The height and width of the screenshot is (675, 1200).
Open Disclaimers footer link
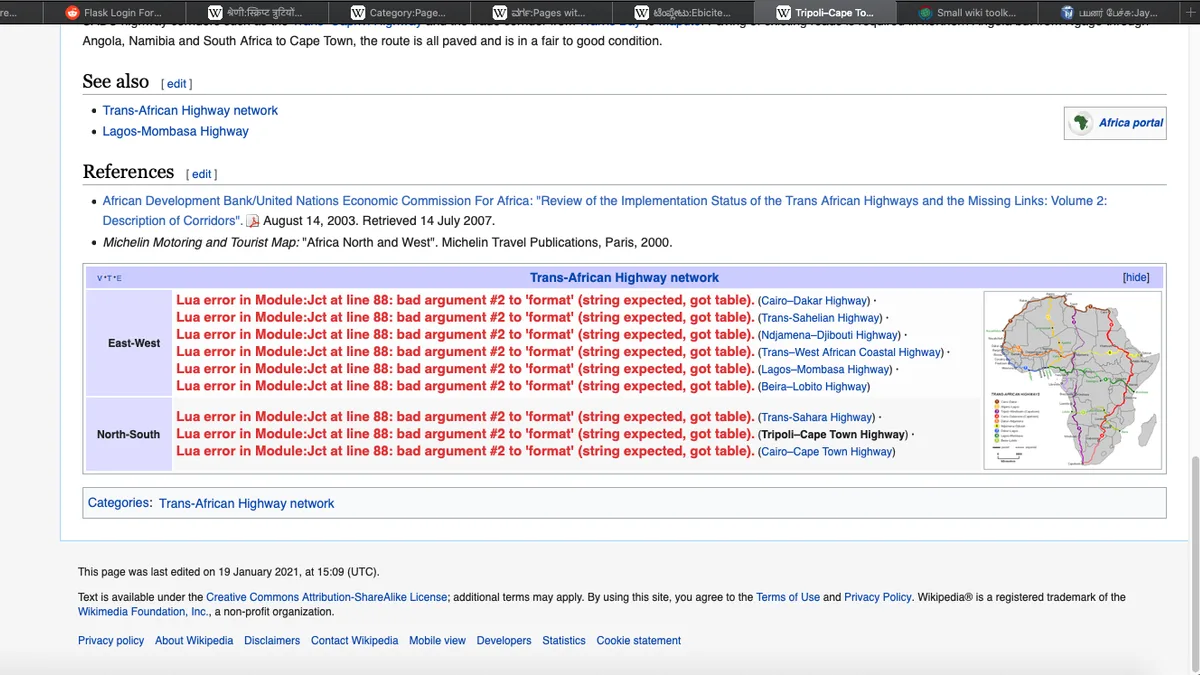[x=272, y=640]
